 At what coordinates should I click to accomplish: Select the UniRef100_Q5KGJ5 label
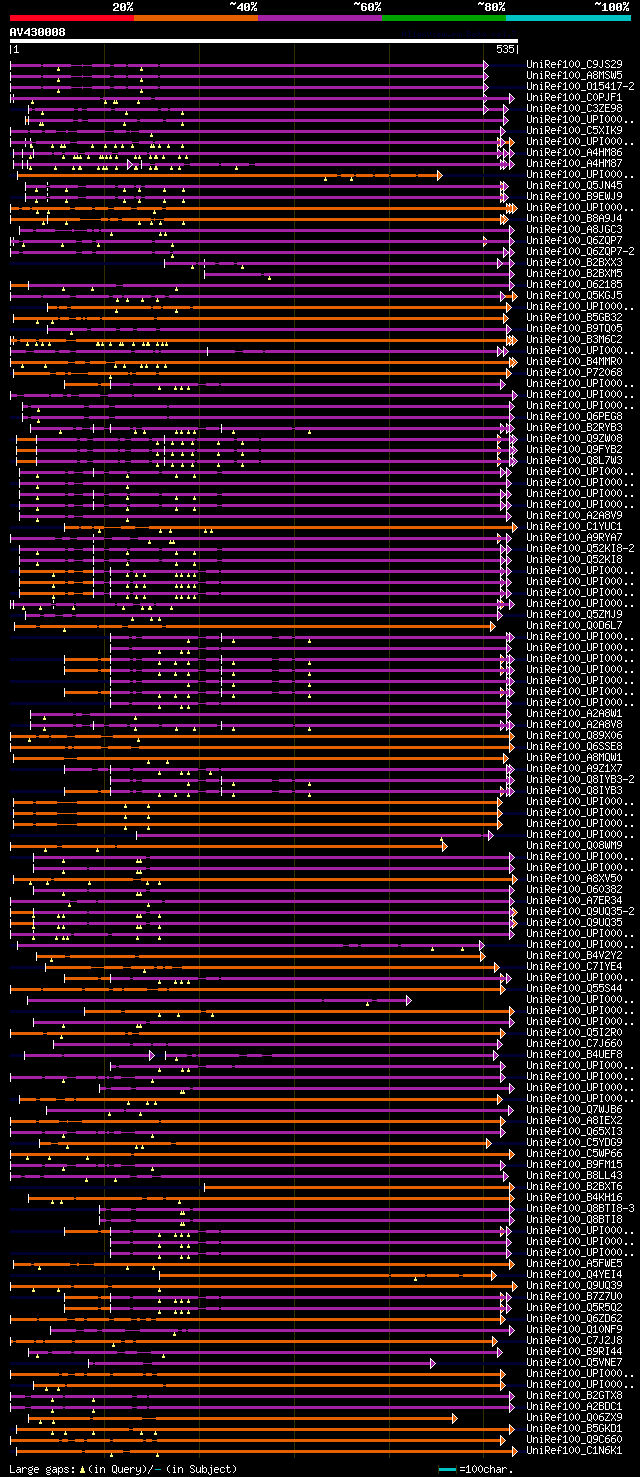coord(574,295)
